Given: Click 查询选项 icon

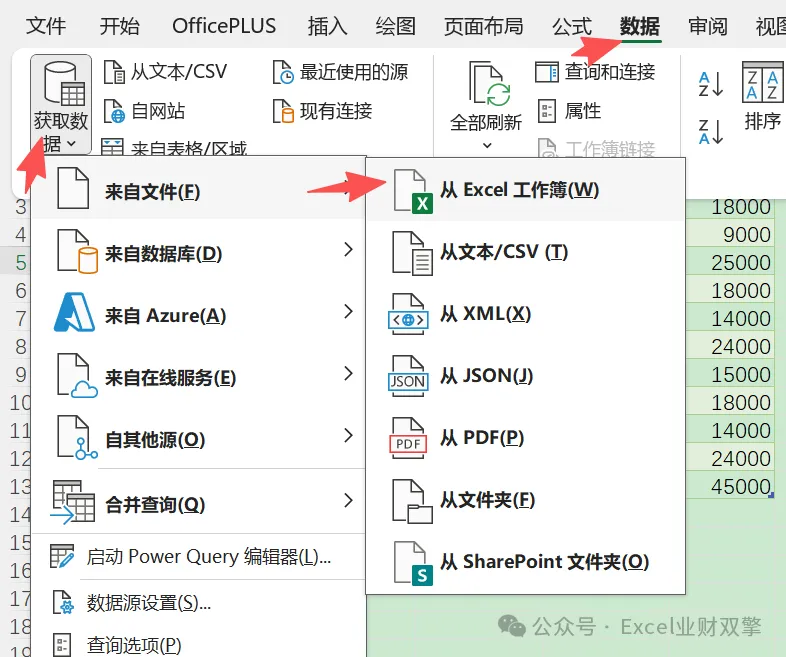Looking at the screenshot, I should (x=62, y=645).
